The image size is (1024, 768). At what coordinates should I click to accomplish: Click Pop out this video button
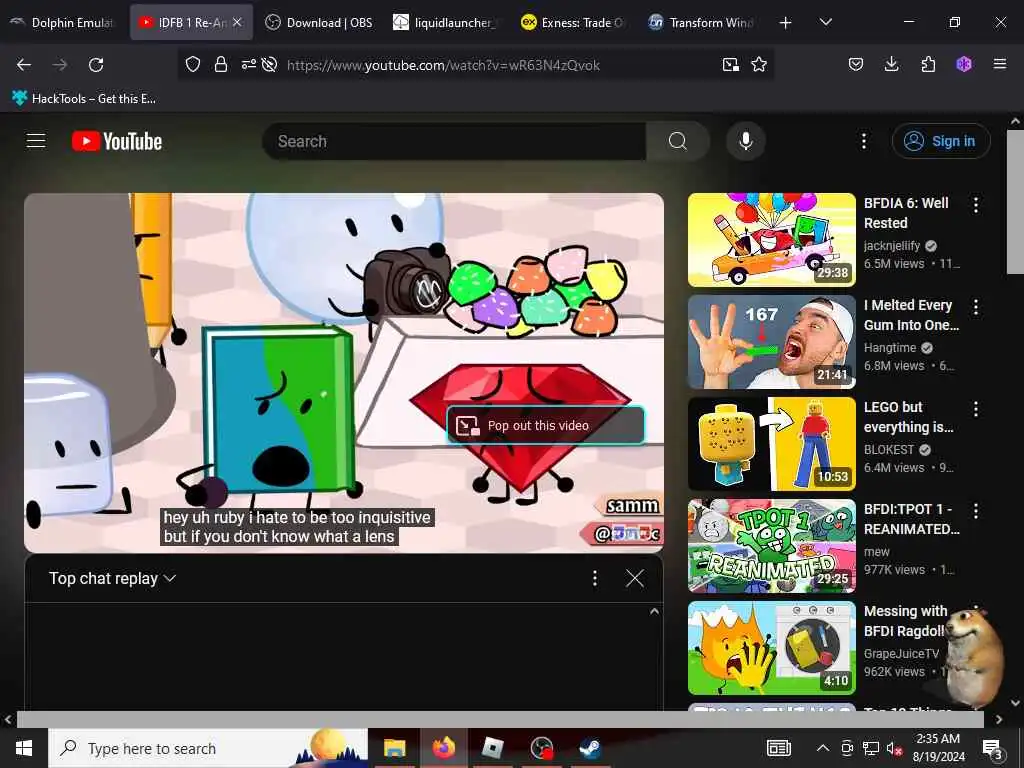(546, 425)
